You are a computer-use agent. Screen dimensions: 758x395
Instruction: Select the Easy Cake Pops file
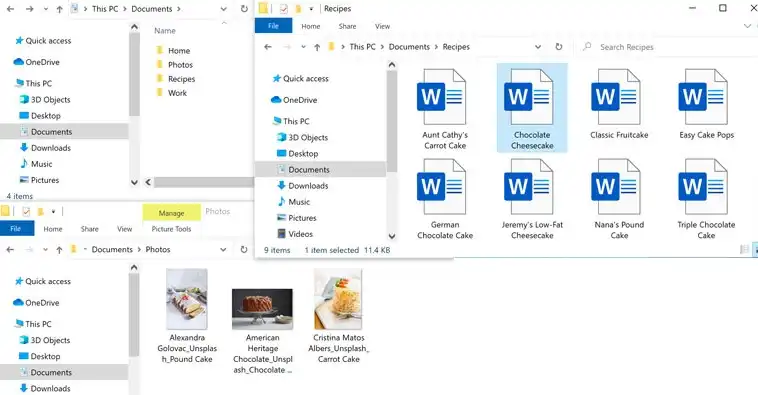pyautogui.click(x=706, y=104)
